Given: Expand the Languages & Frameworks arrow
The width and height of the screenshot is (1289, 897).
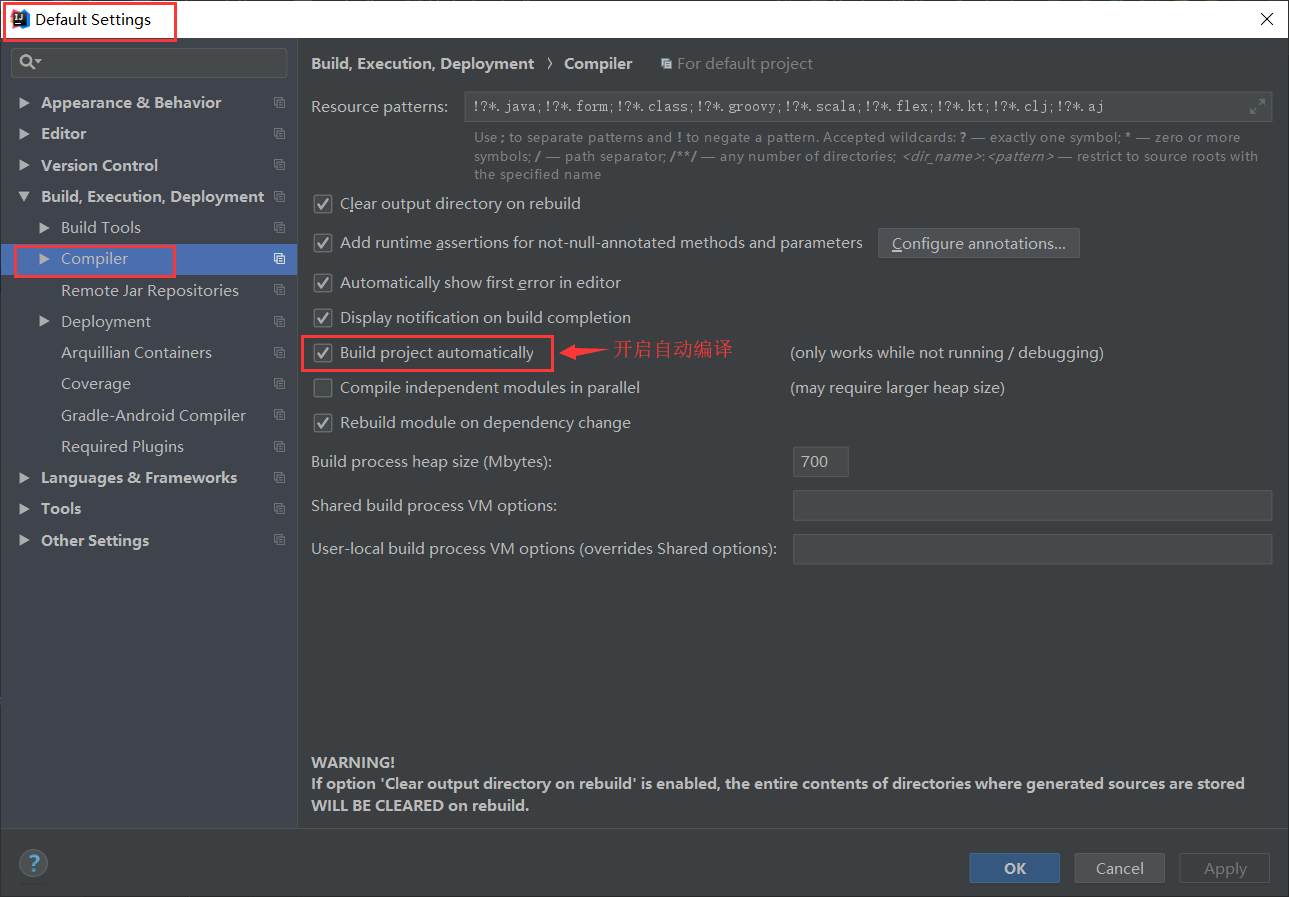Looking at the screenshot, I should (25, 478).
